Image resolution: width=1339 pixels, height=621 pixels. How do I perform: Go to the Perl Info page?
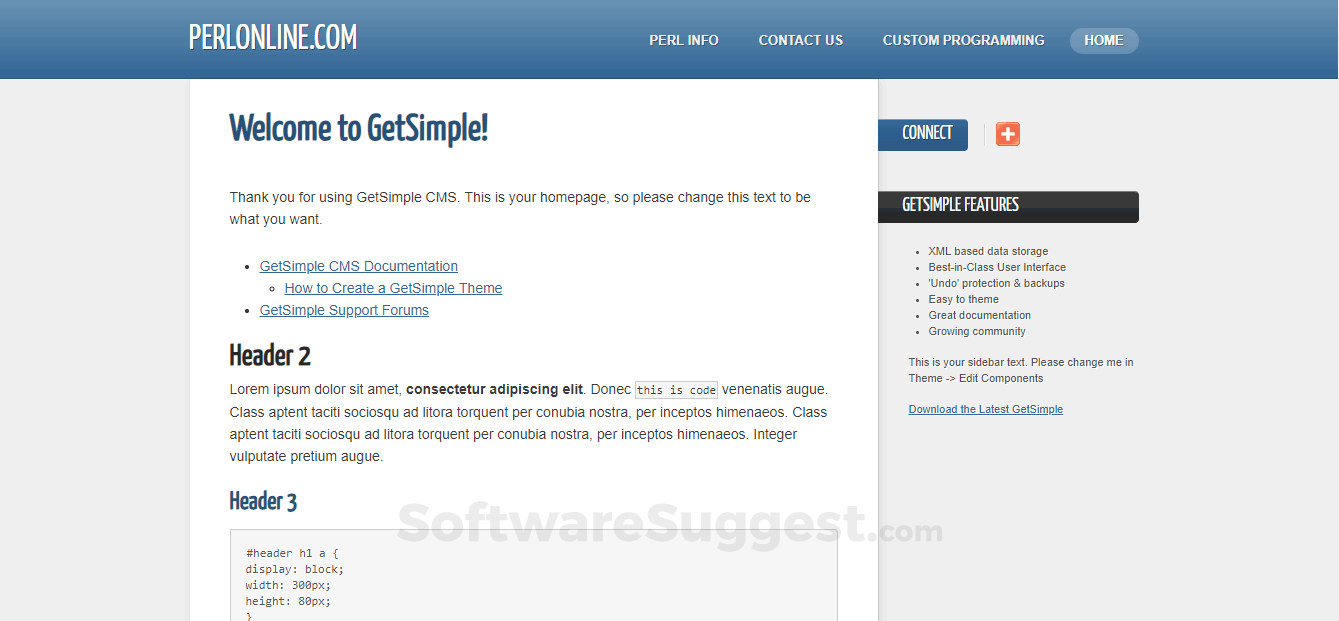point(684,41)
